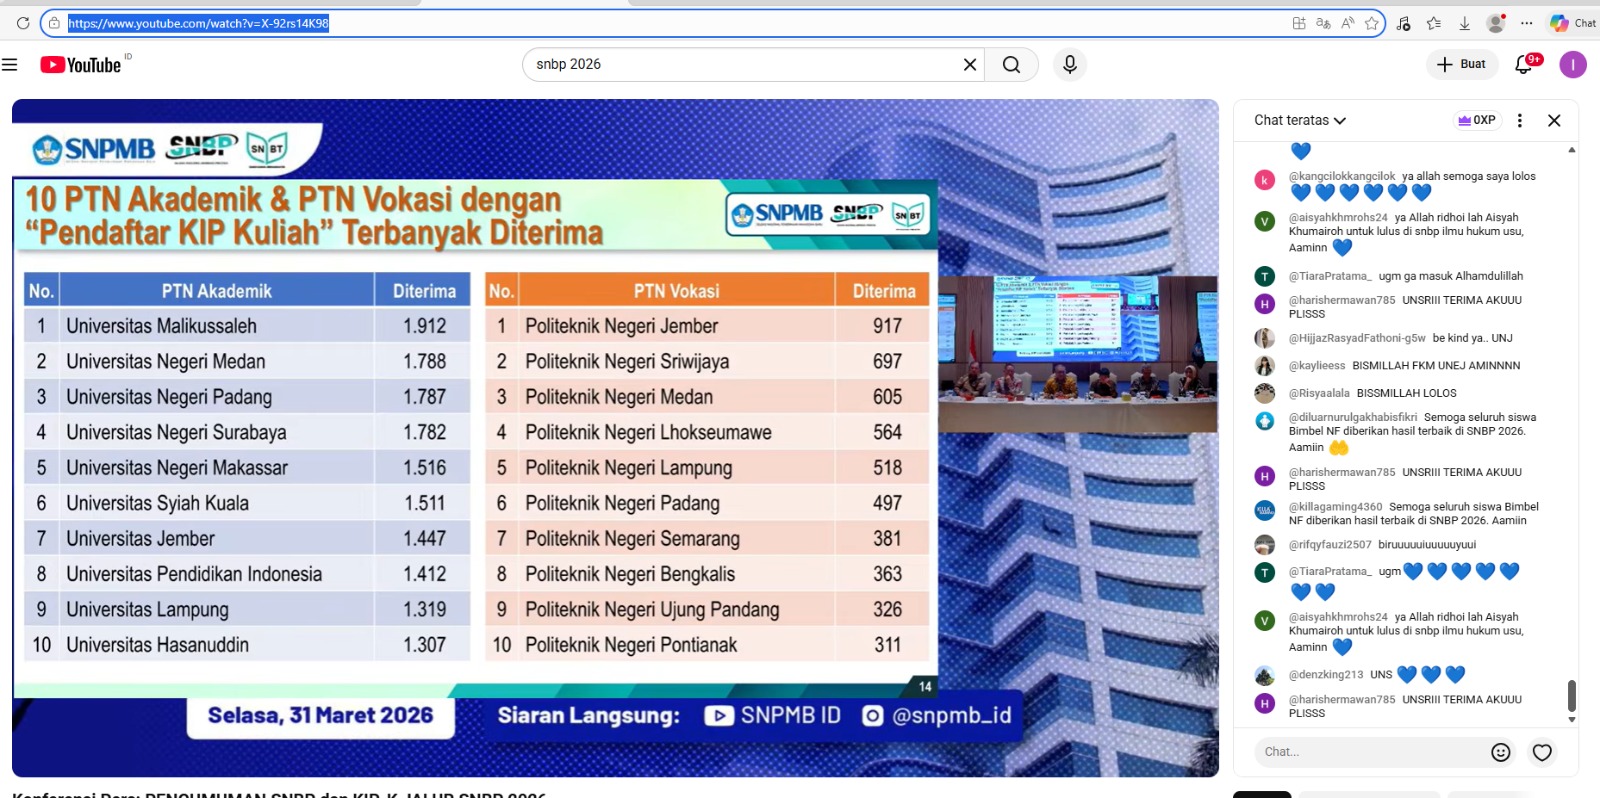Screen dimensions: 1600x798
Task: Open the Copilot Chat button
Action: point(1573,23)
